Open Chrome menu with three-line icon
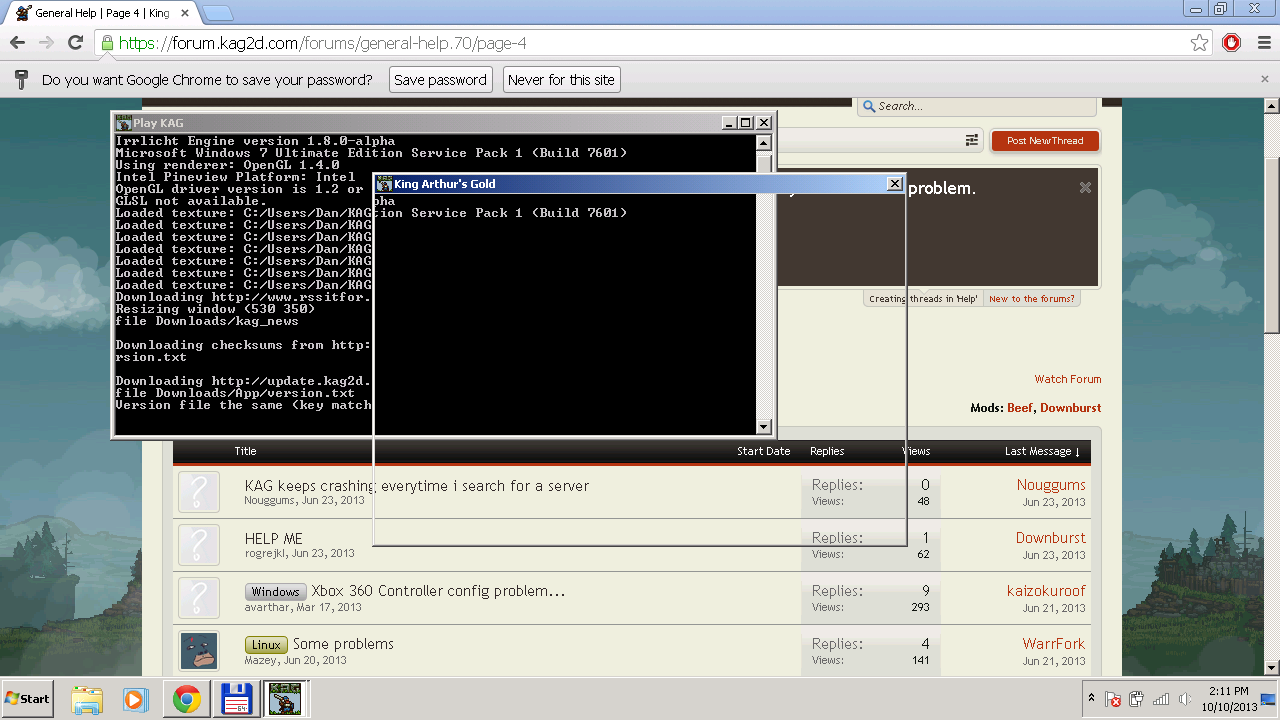Image resolution: width=1280 pixels, height=720 pixels. click(1262, 43)
